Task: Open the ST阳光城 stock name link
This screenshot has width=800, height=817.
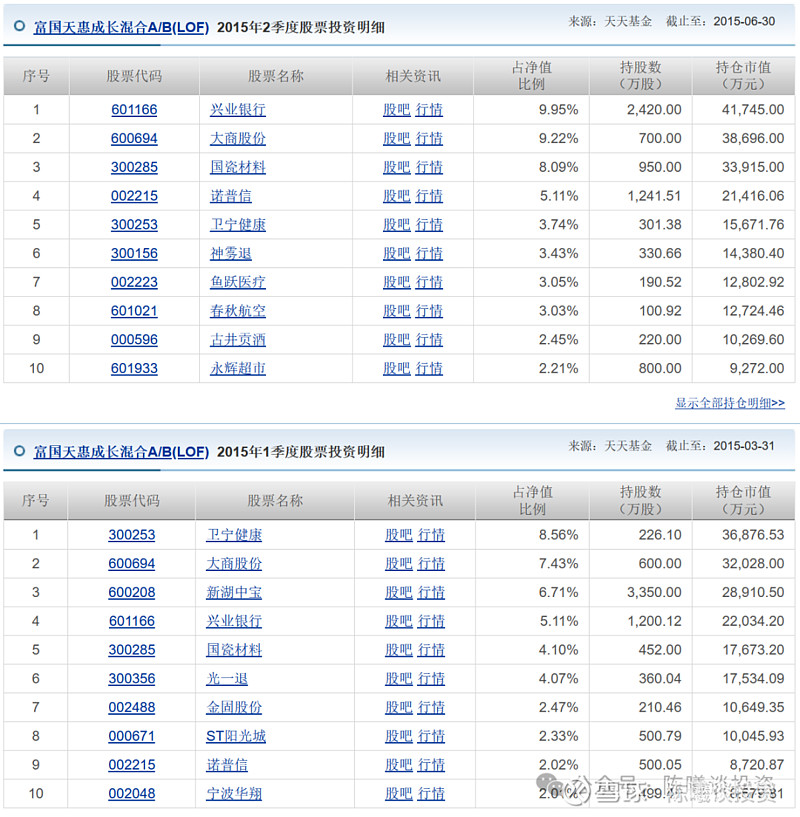Action: 236,736
